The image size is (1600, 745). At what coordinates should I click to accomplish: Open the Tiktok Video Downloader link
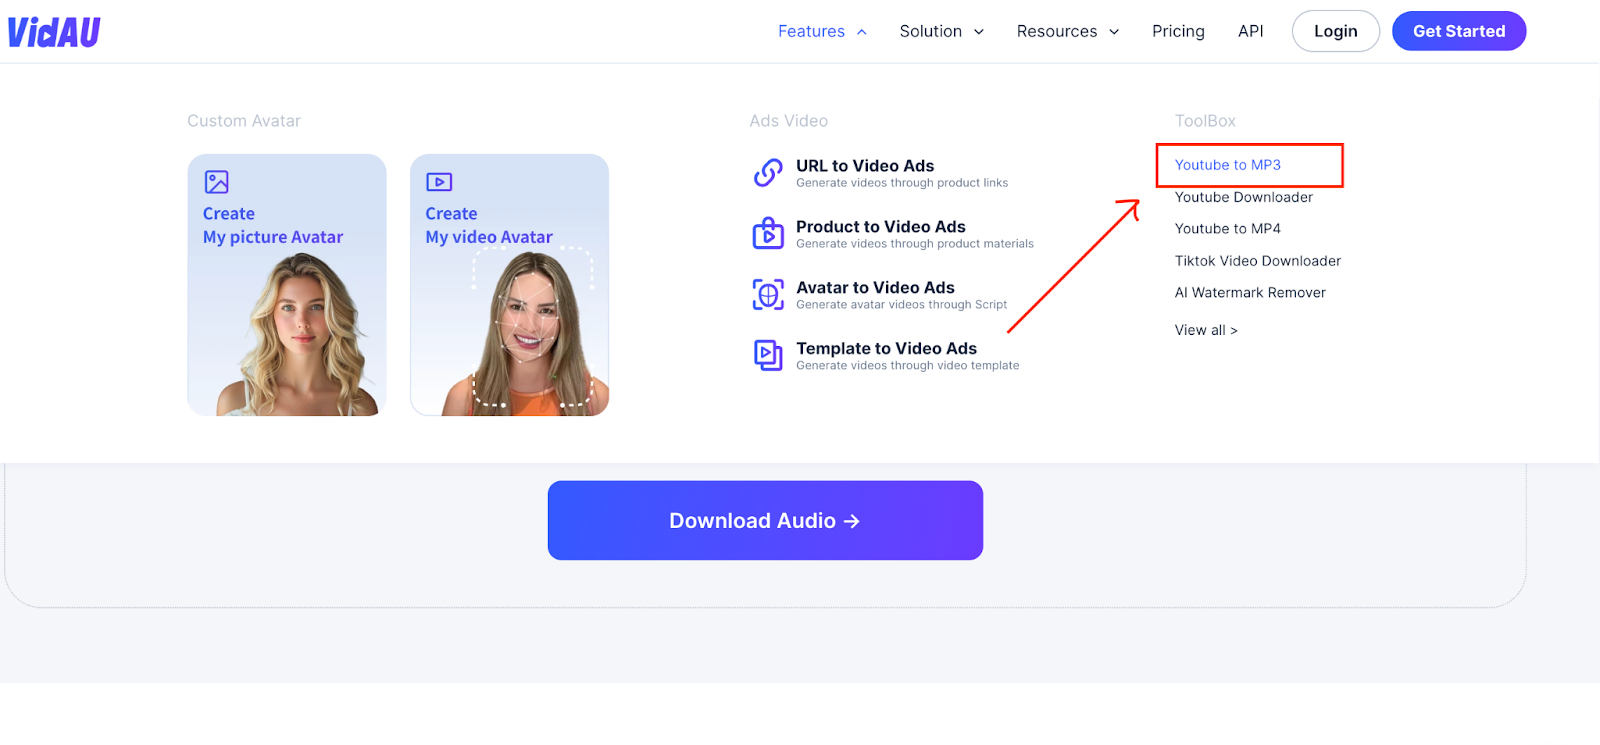click(x=1258, y=261)
